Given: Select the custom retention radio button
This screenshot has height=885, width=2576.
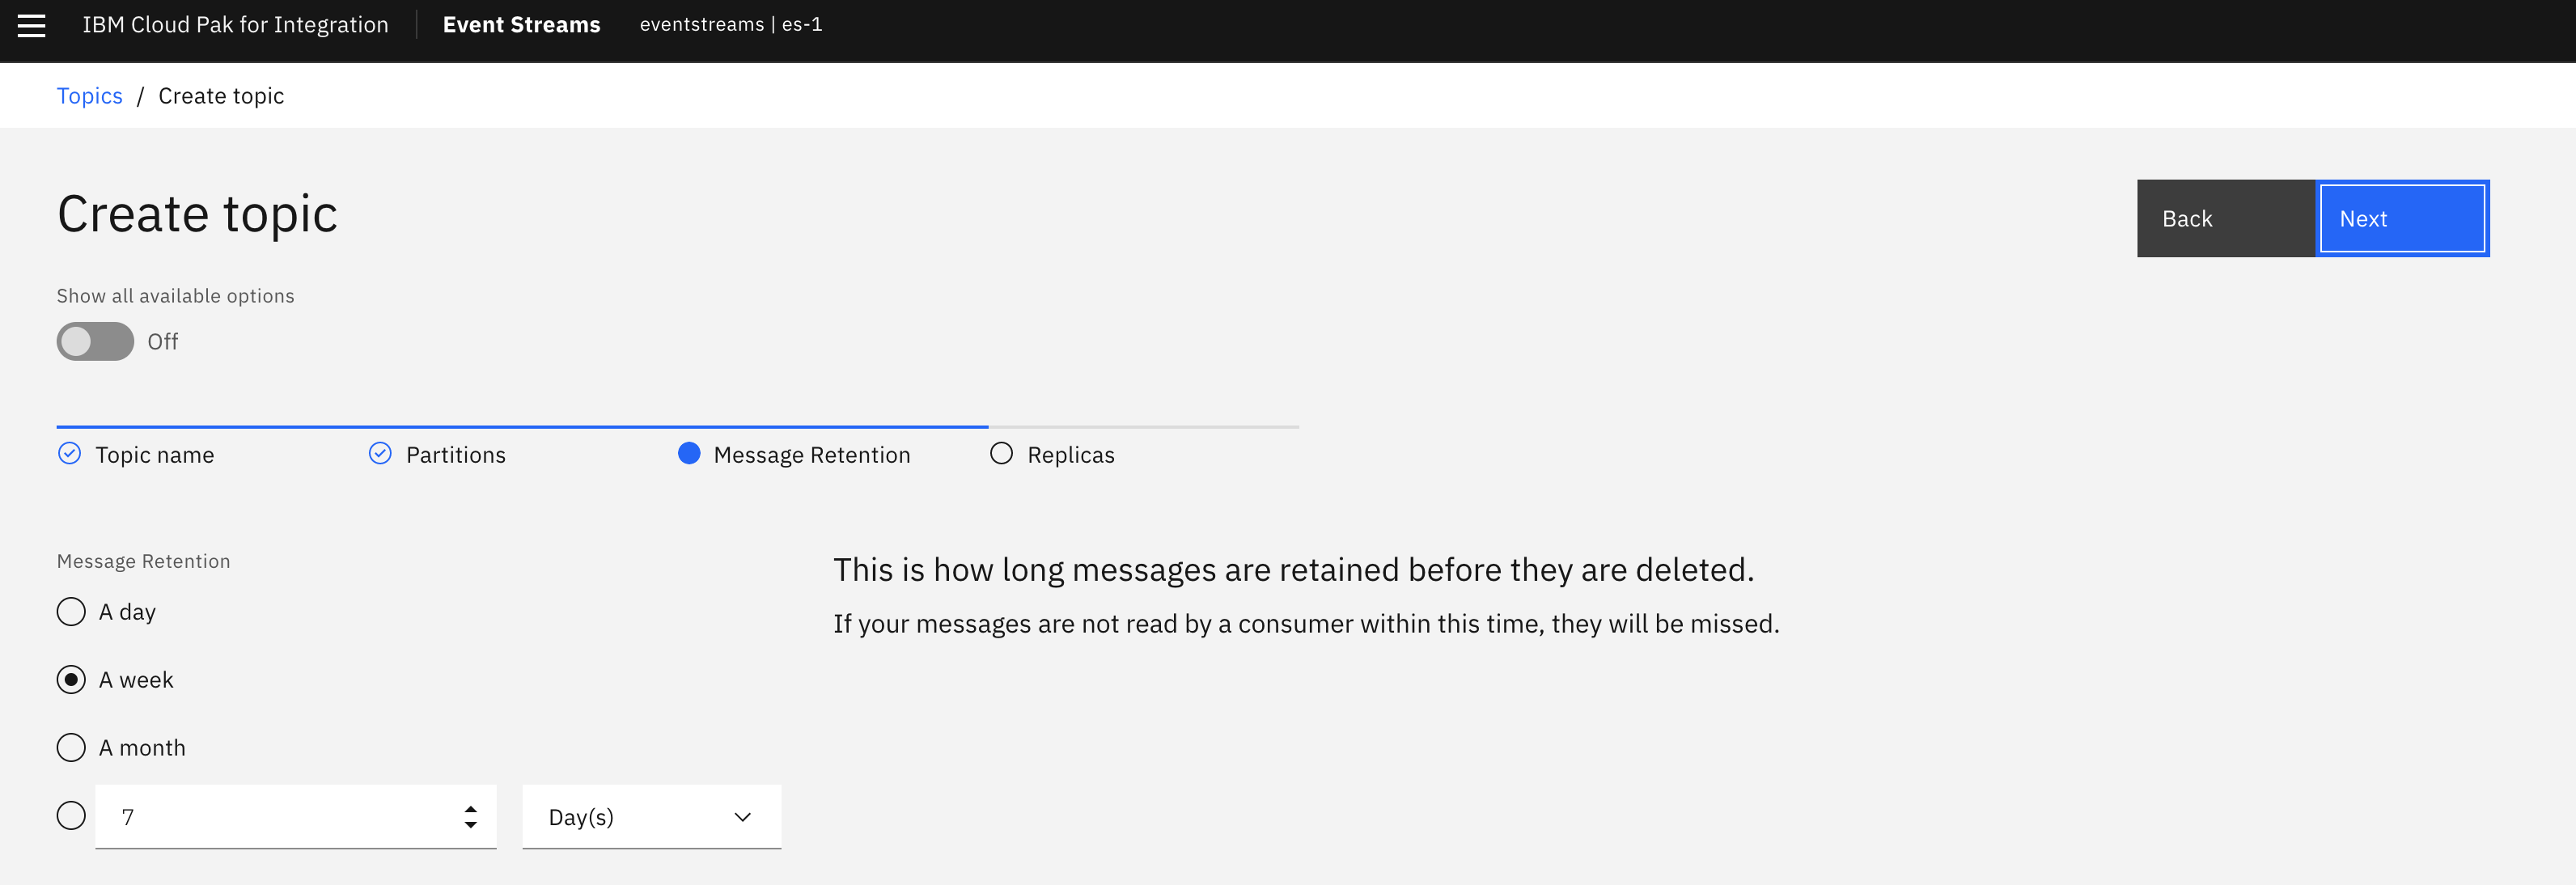Looking at the screenshot, I should (71, 816).
